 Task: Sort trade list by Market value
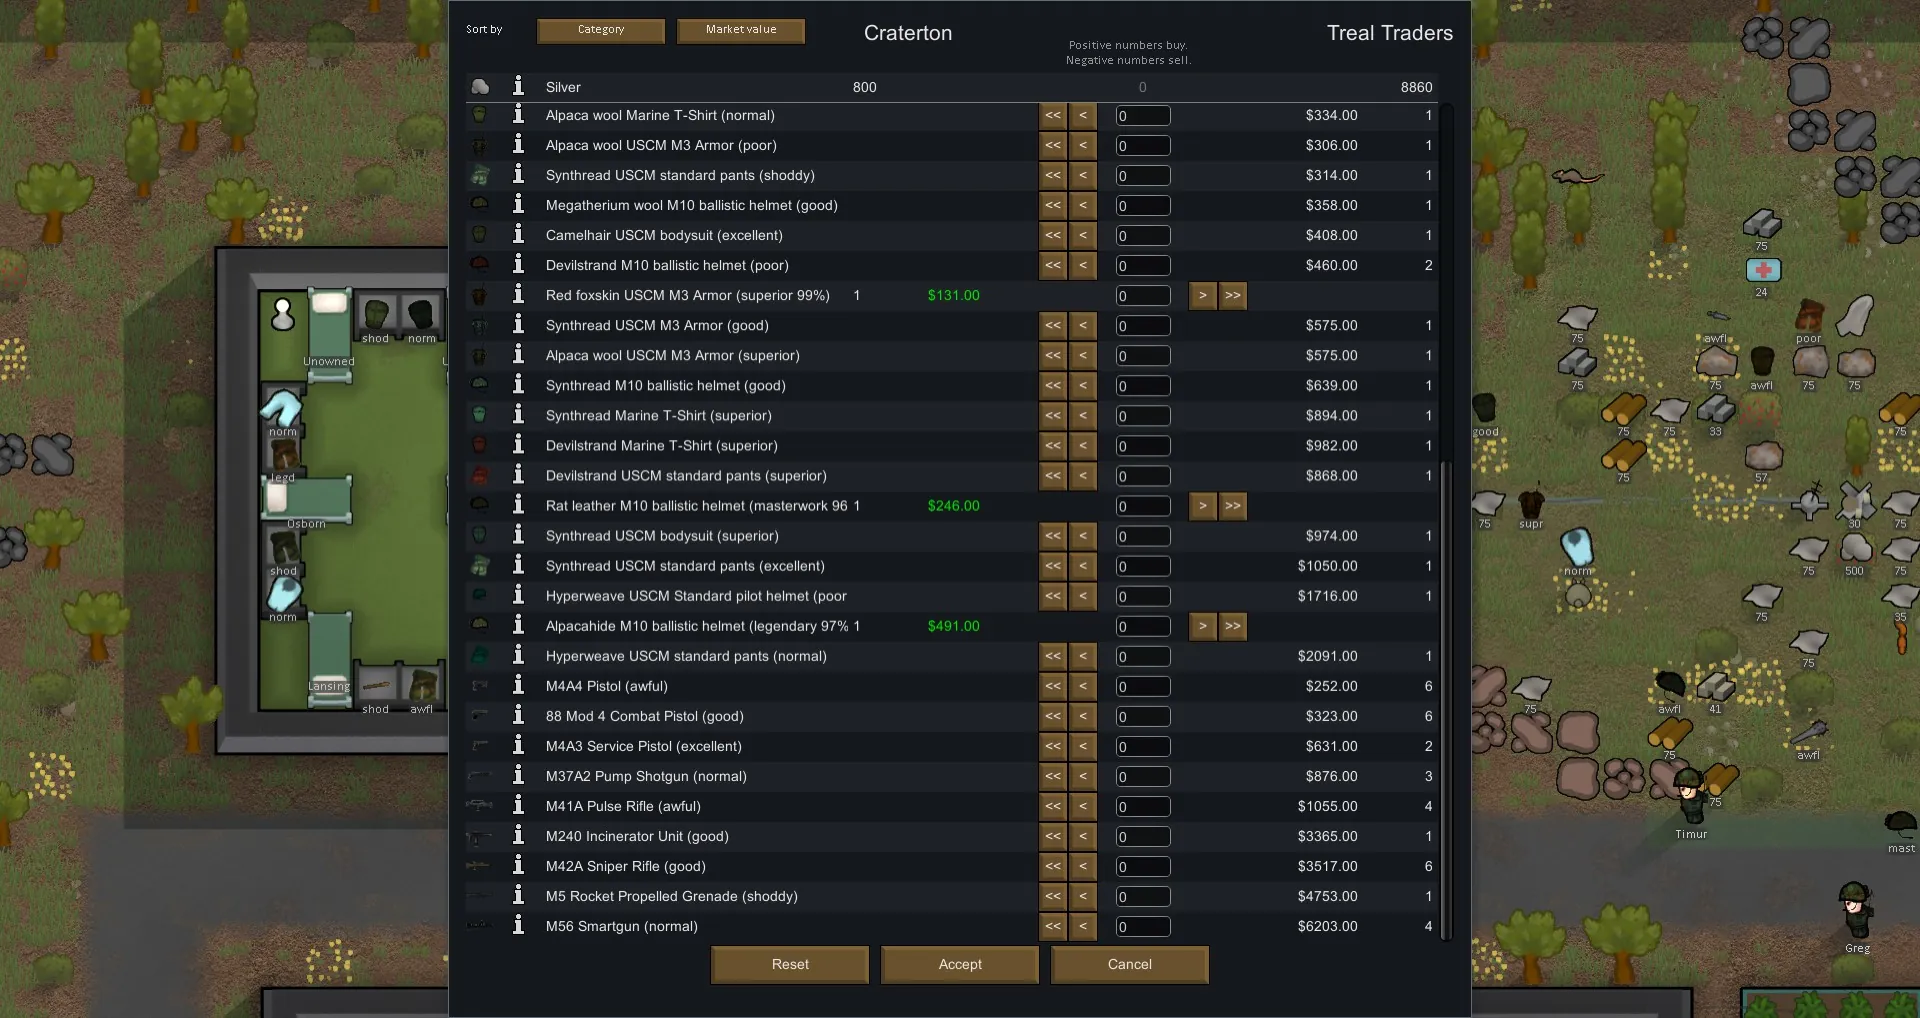pyautogui.click(x=741, y=30)
